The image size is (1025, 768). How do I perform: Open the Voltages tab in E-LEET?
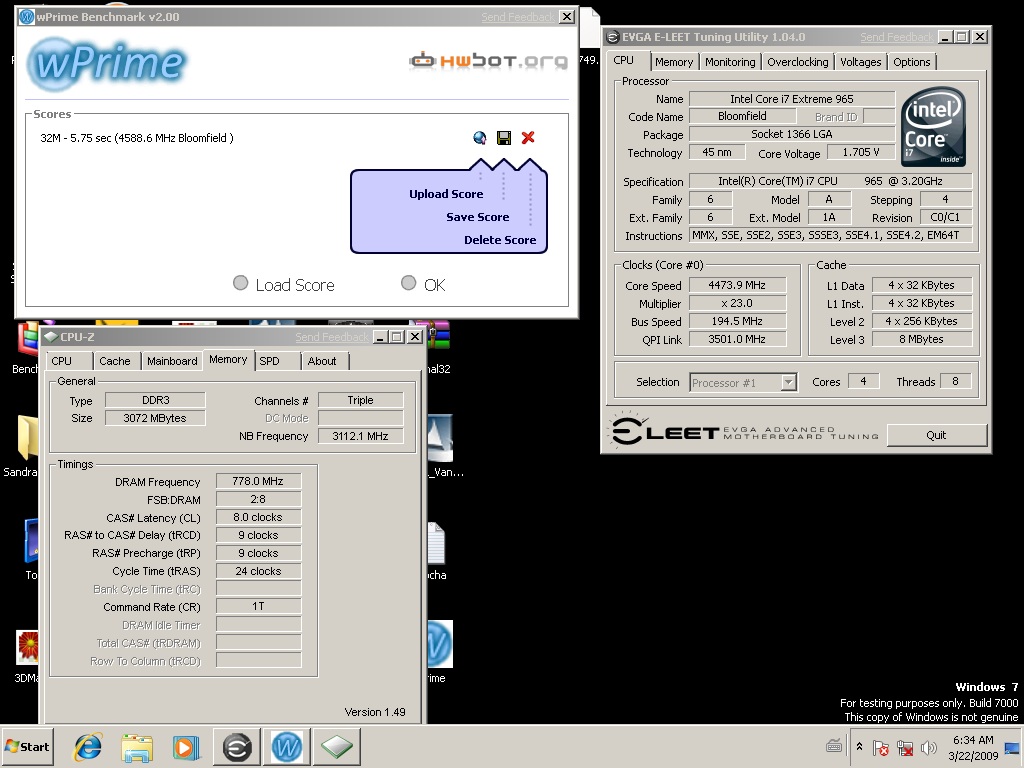click(x=860, y=61)
